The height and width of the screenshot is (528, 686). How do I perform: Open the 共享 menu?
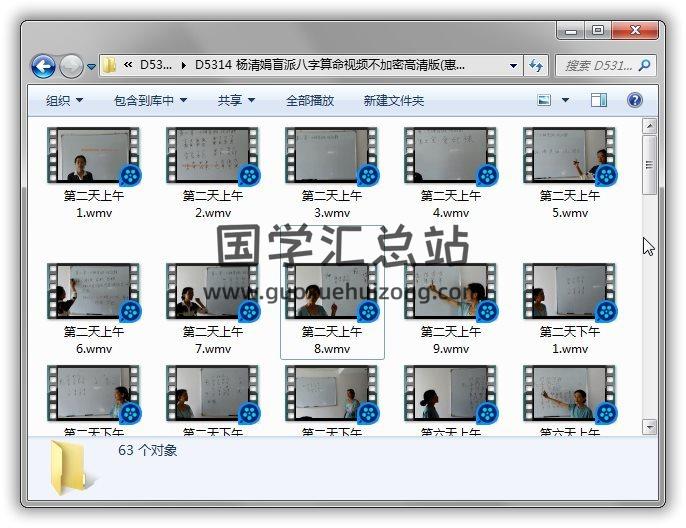[236, 101]
